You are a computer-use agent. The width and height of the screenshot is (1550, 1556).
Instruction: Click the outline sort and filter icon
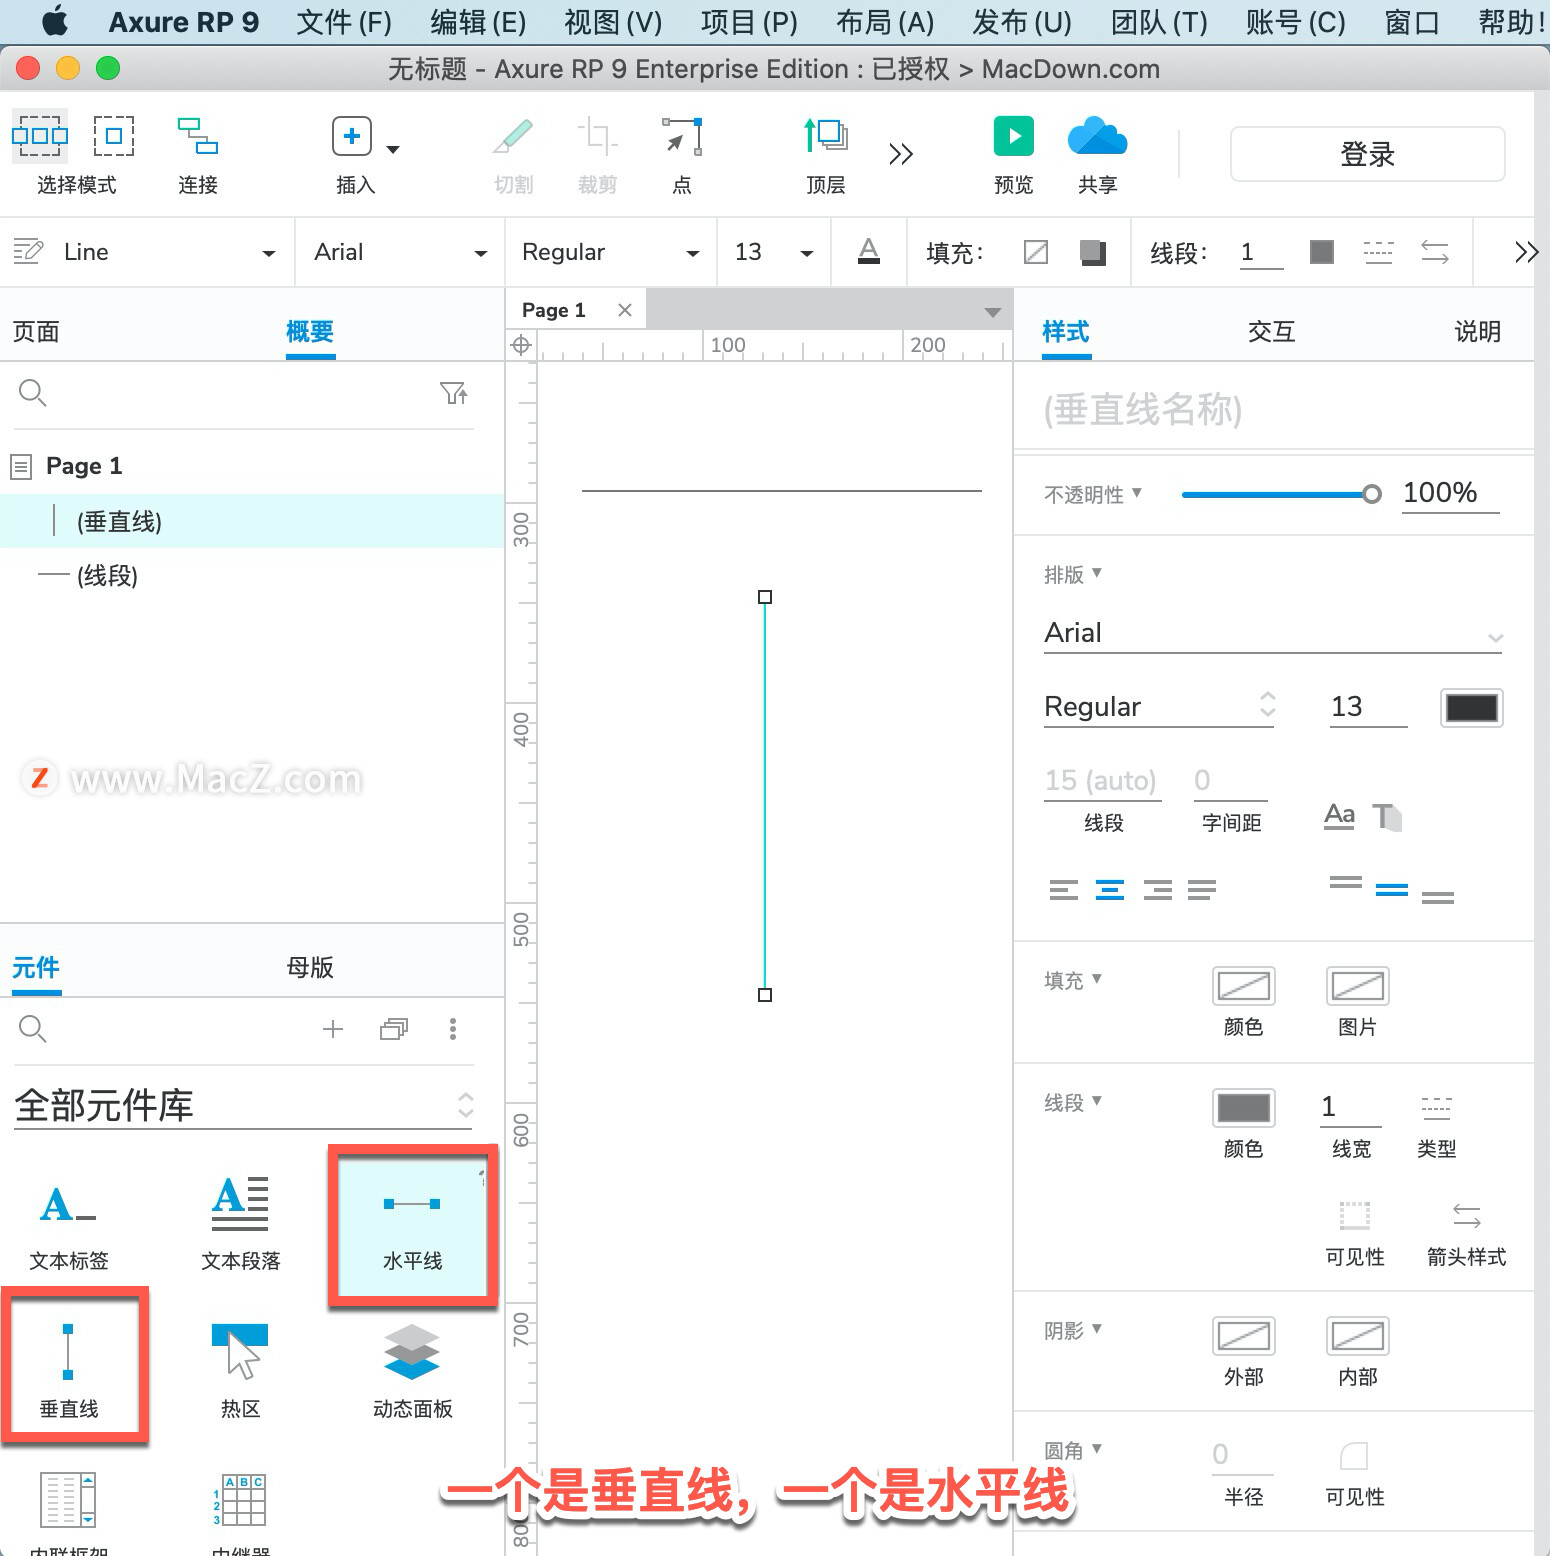click(x=454, y=393)
